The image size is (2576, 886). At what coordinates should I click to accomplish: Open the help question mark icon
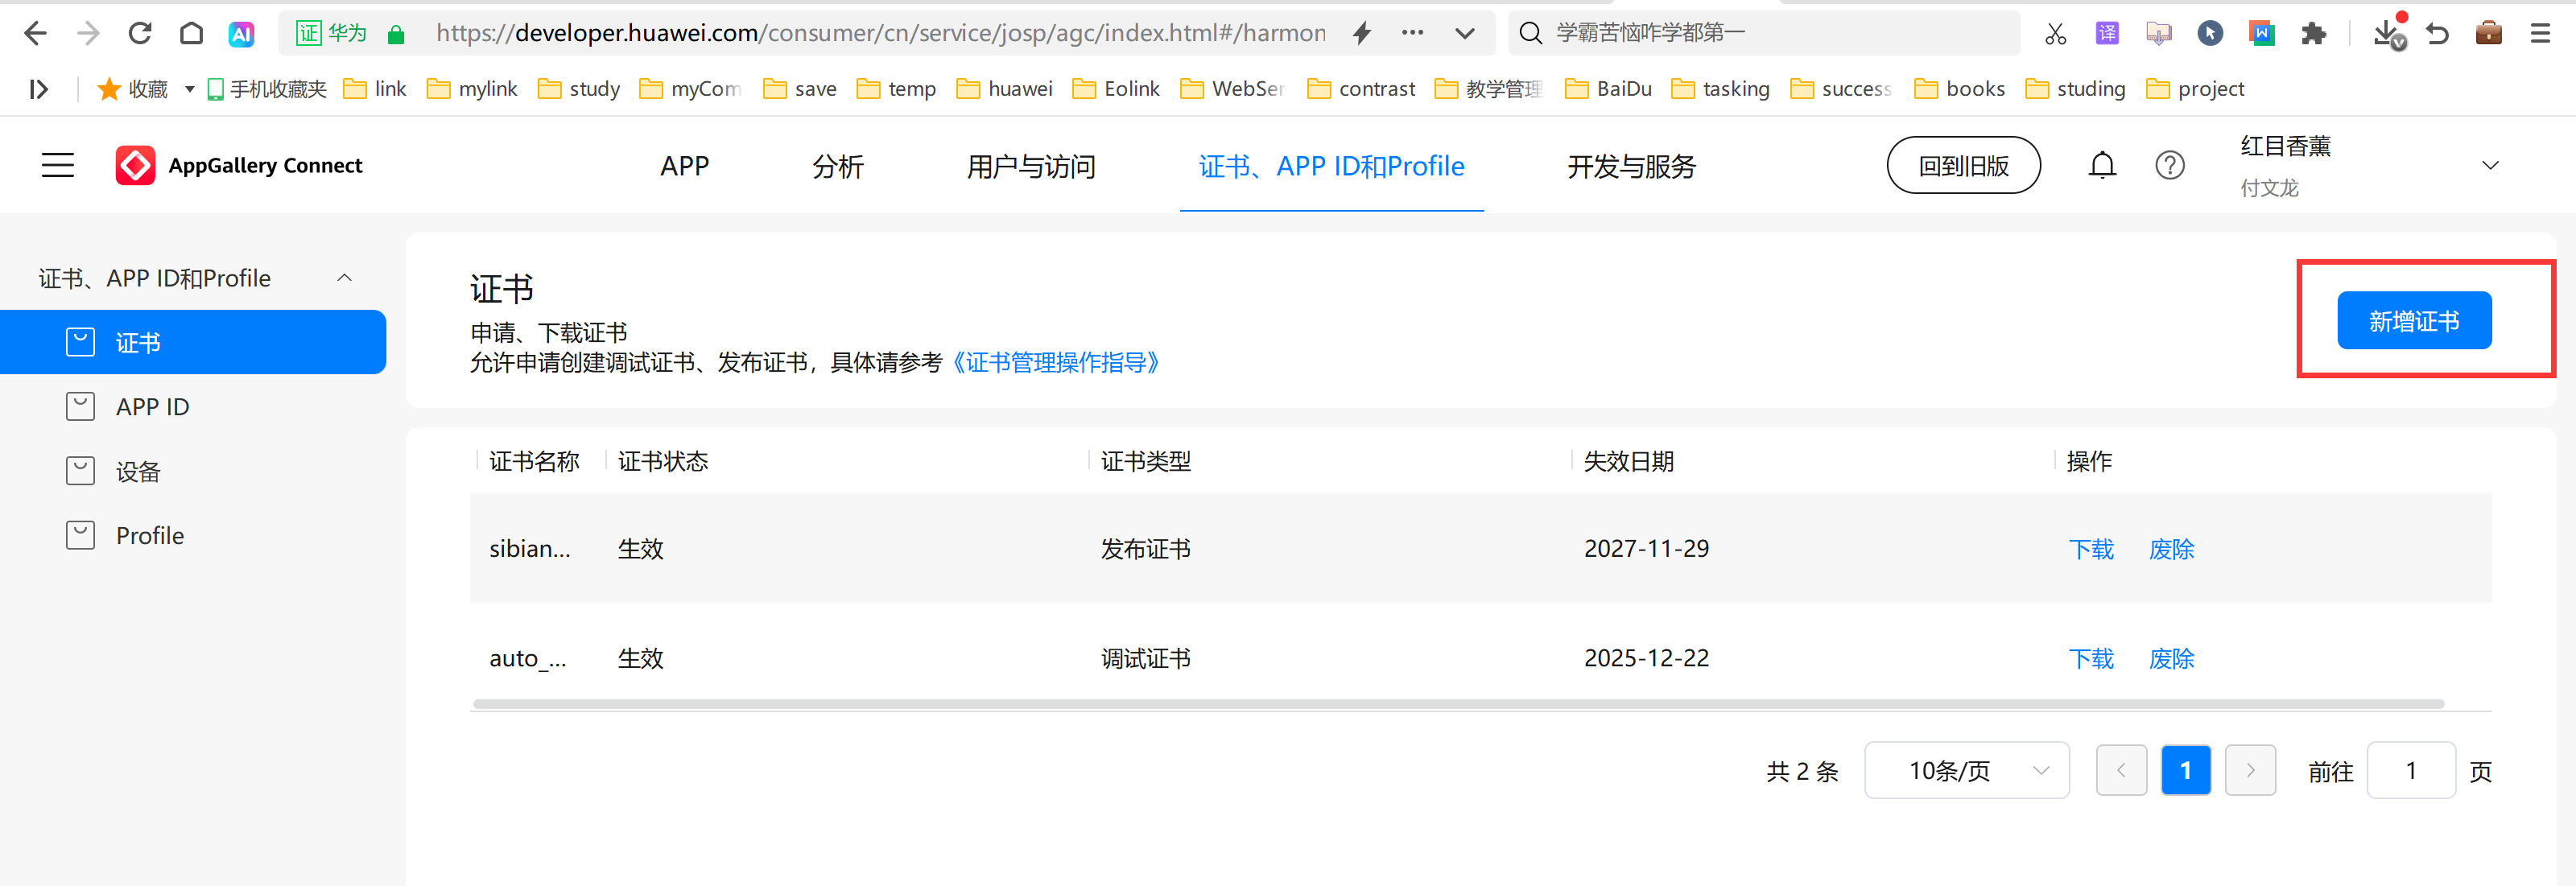tap(2169, 165)
